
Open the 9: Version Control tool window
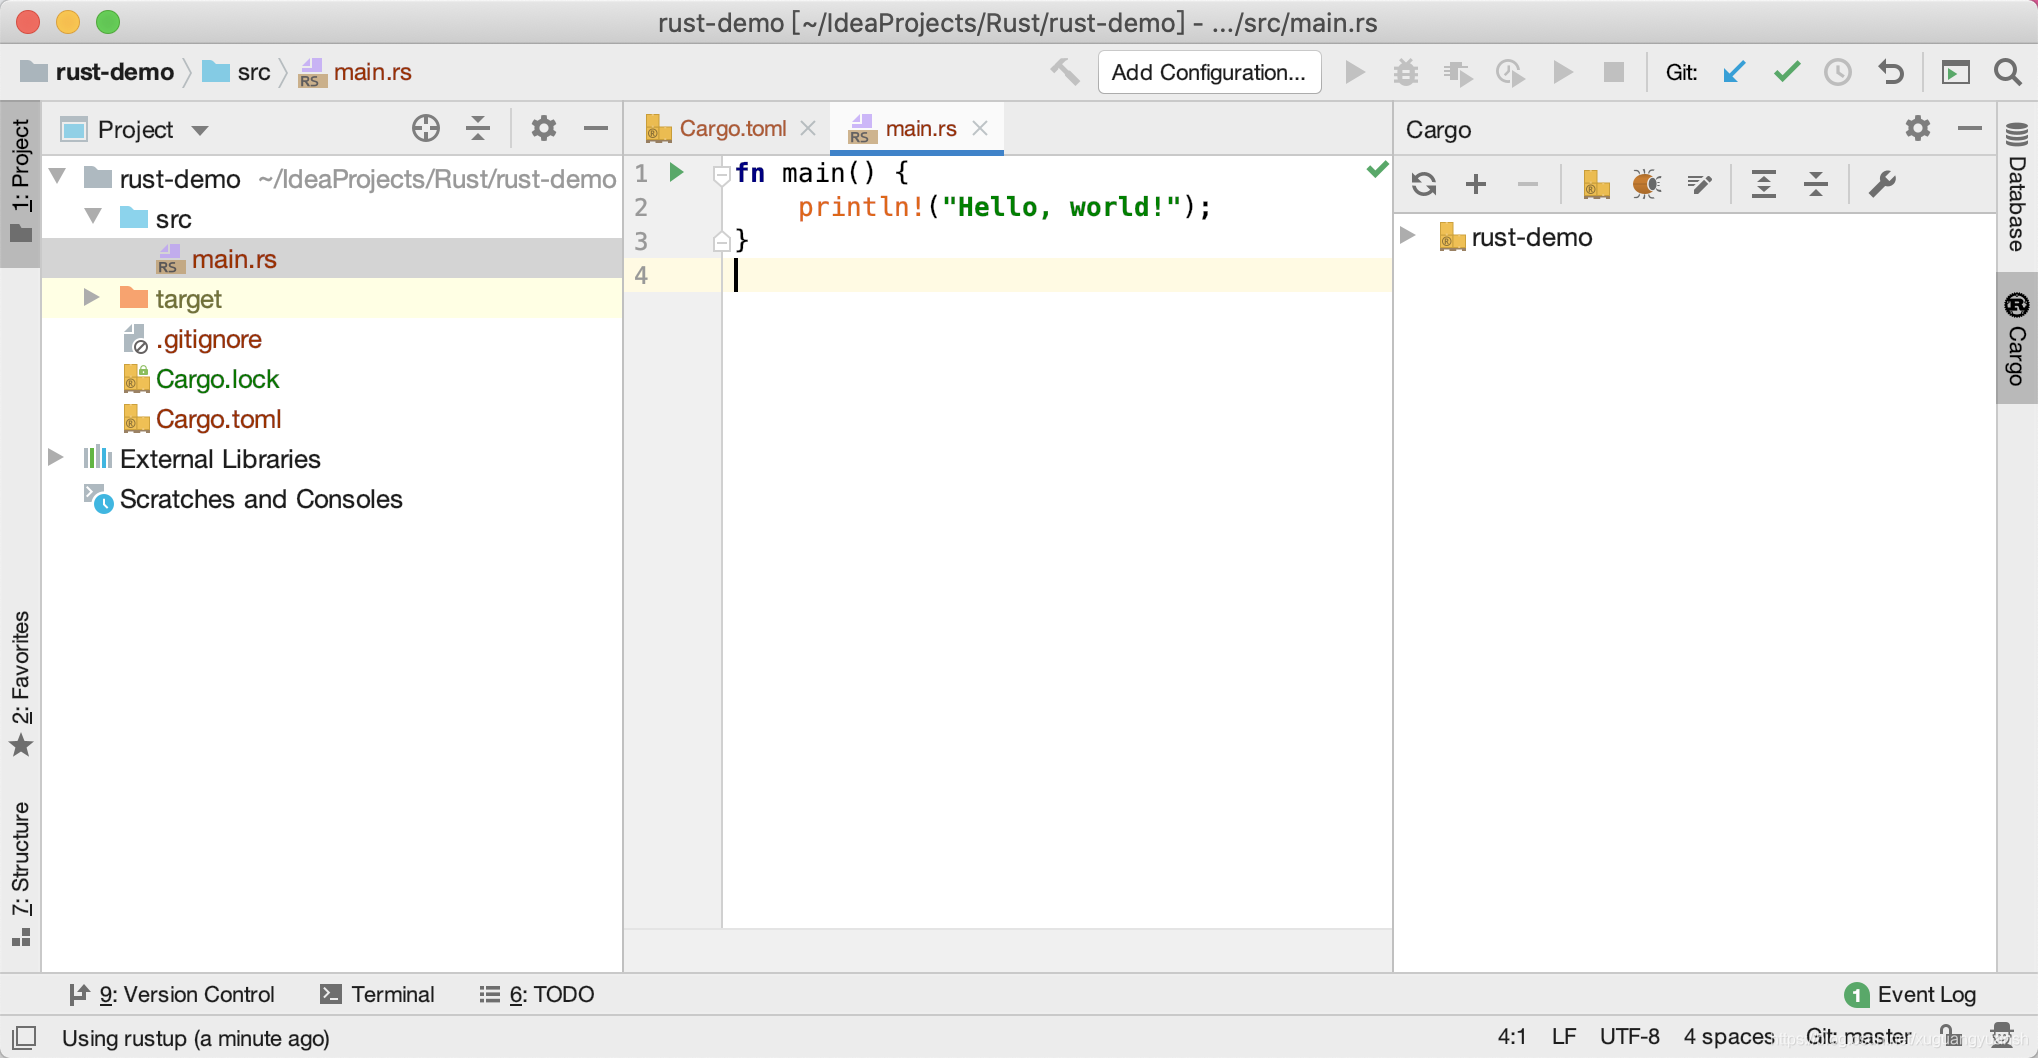tap(171, 994)
